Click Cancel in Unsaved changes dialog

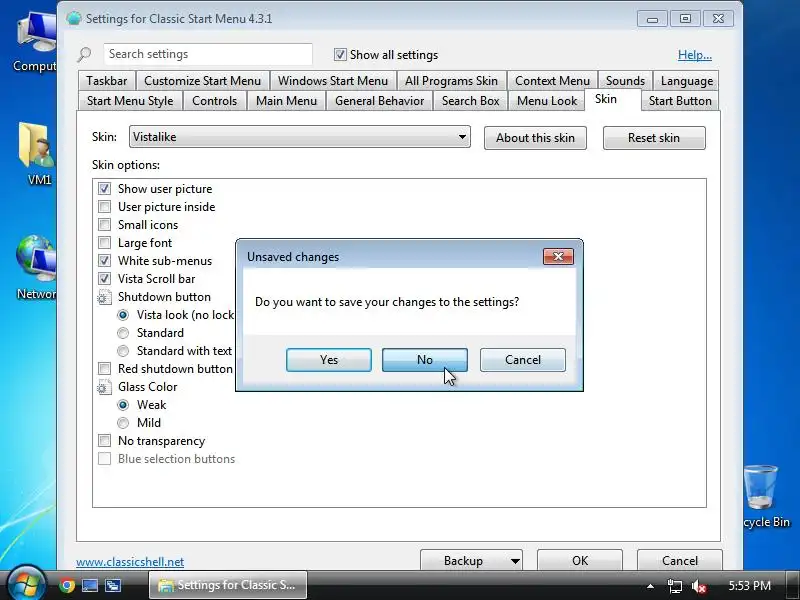522,360
